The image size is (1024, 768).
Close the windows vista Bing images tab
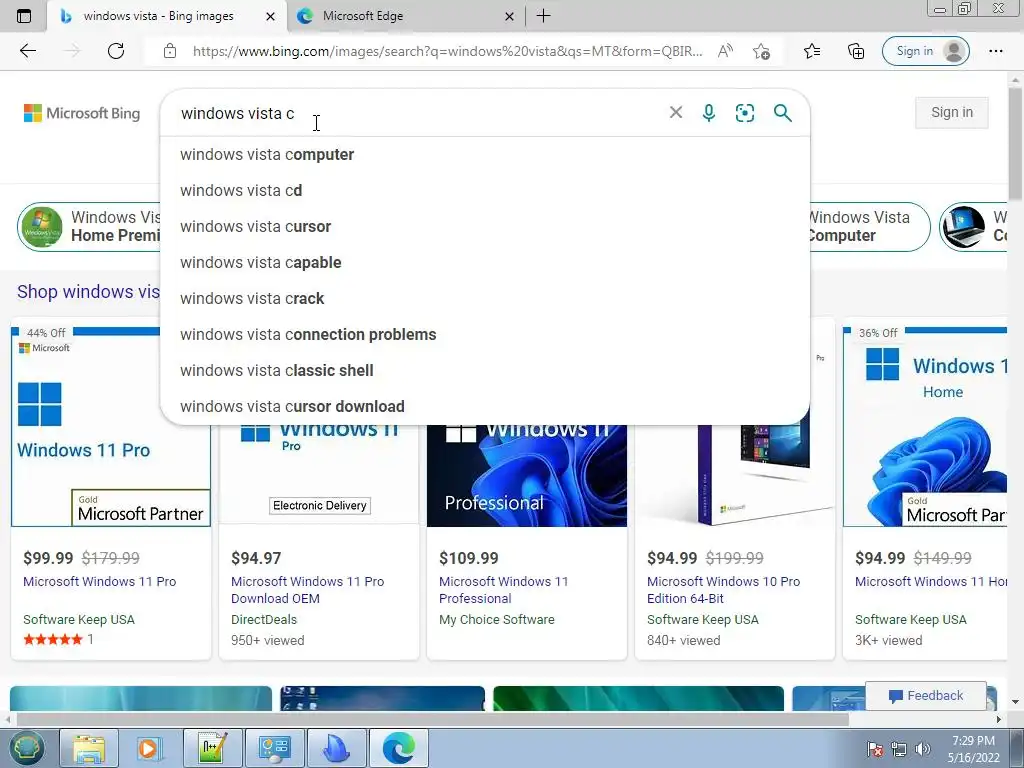270,16
